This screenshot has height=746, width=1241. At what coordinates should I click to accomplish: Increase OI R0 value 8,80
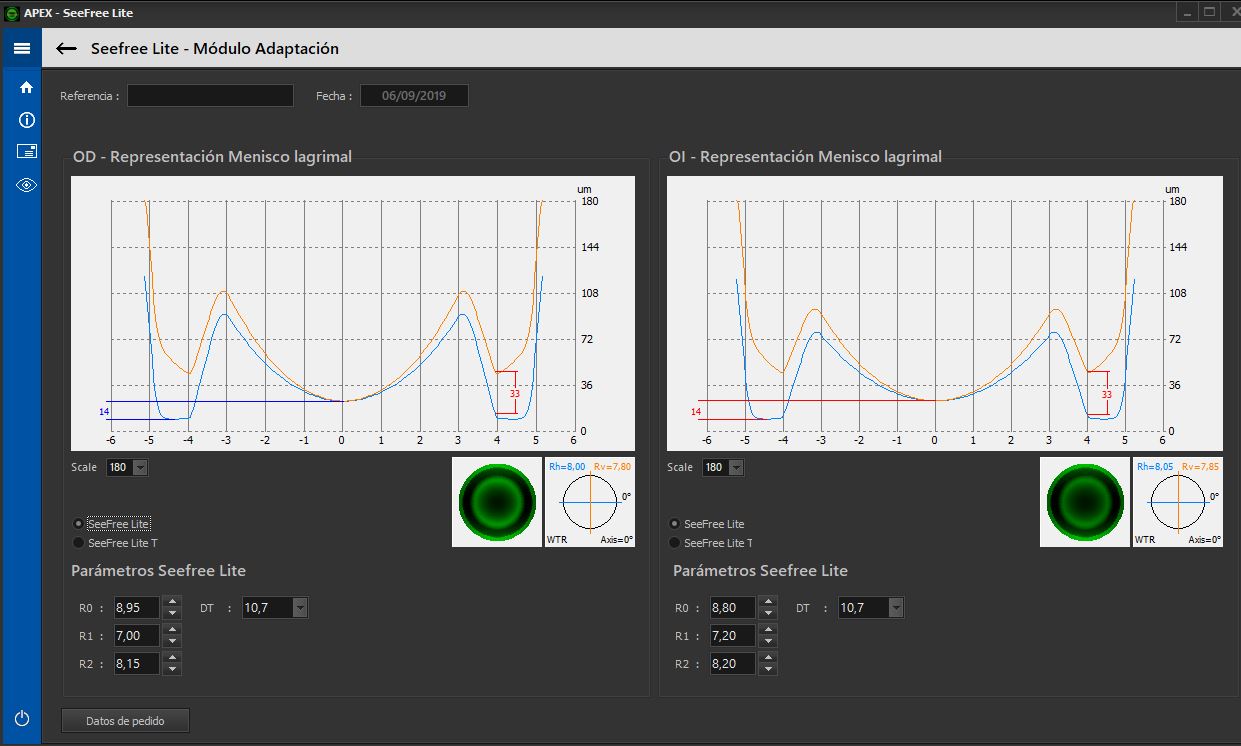(x=768, y=602)
